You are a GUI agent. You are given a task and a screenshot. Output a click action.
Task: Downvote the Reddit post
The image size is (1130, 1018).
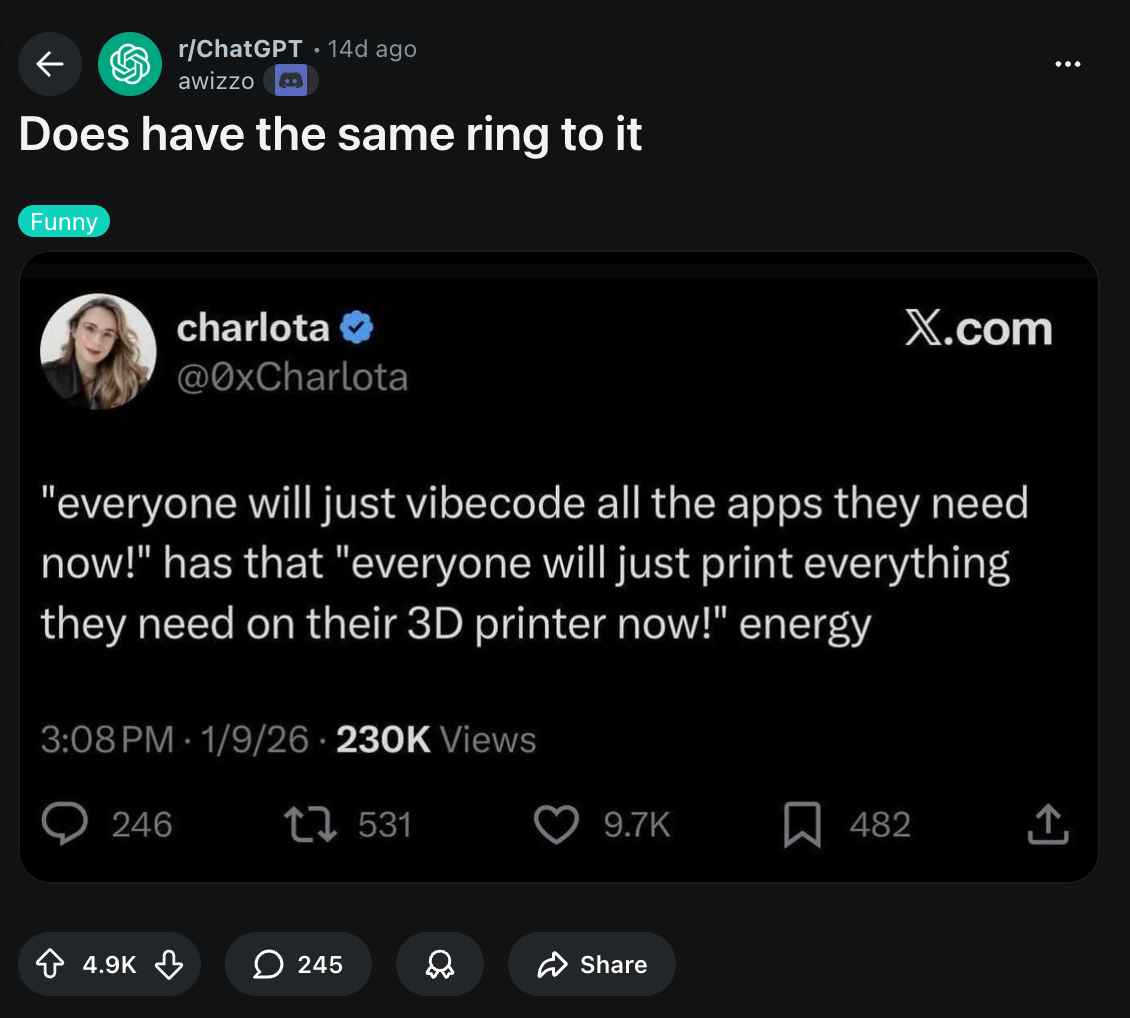(x=169, y=964)
